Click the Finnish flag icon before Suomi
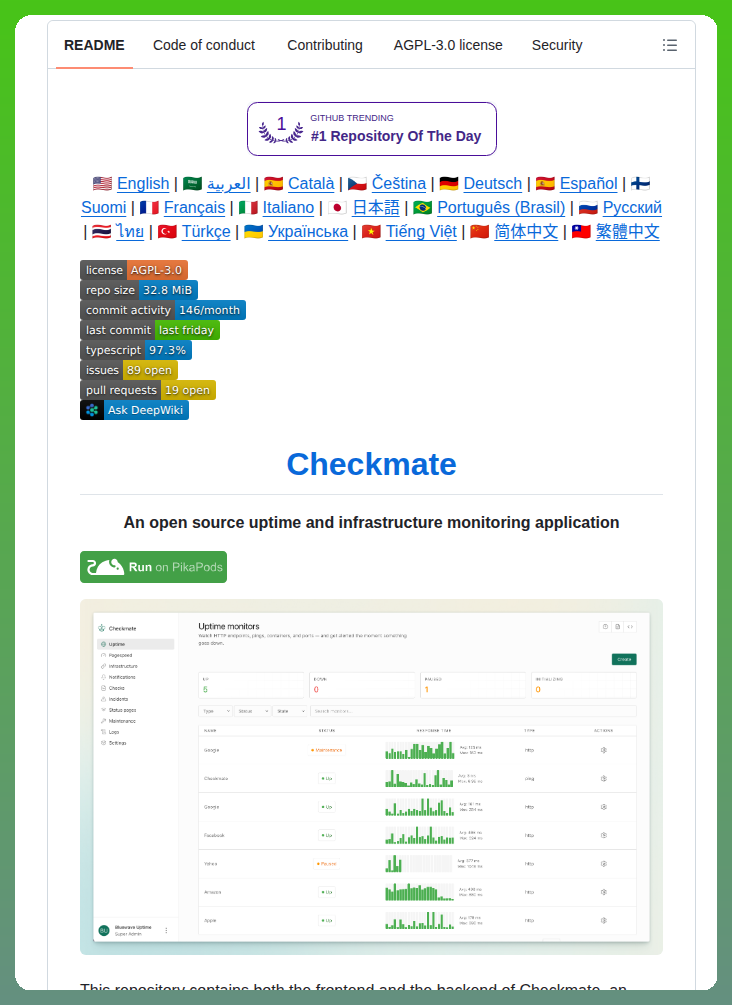The height and width of the screenshot is (1005, 732). click(x=640, y=184)
